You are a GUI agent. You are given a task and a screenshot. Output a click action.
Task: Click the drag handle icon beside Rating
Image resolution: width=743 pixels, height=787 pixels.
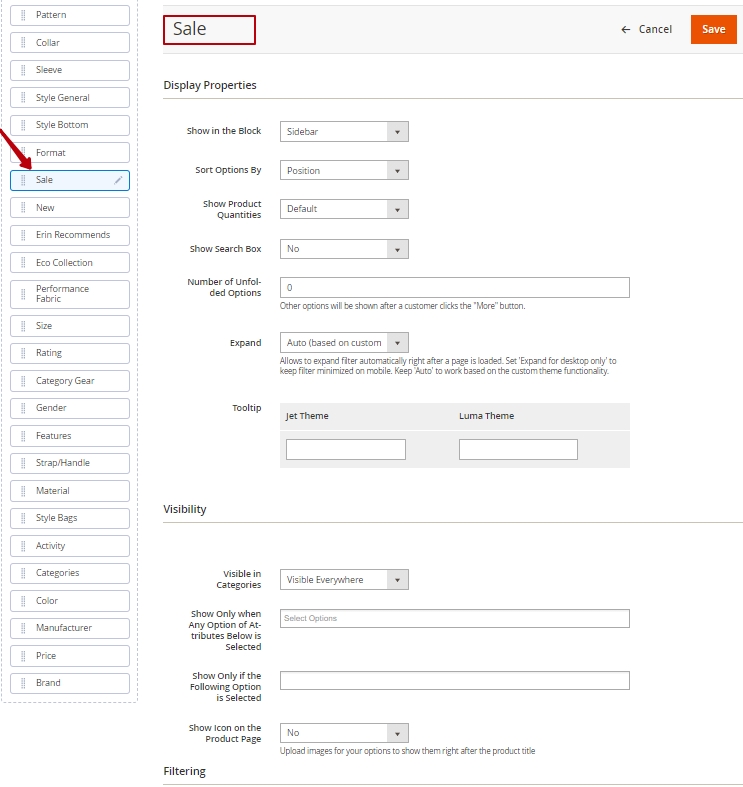tap(24, 353)
